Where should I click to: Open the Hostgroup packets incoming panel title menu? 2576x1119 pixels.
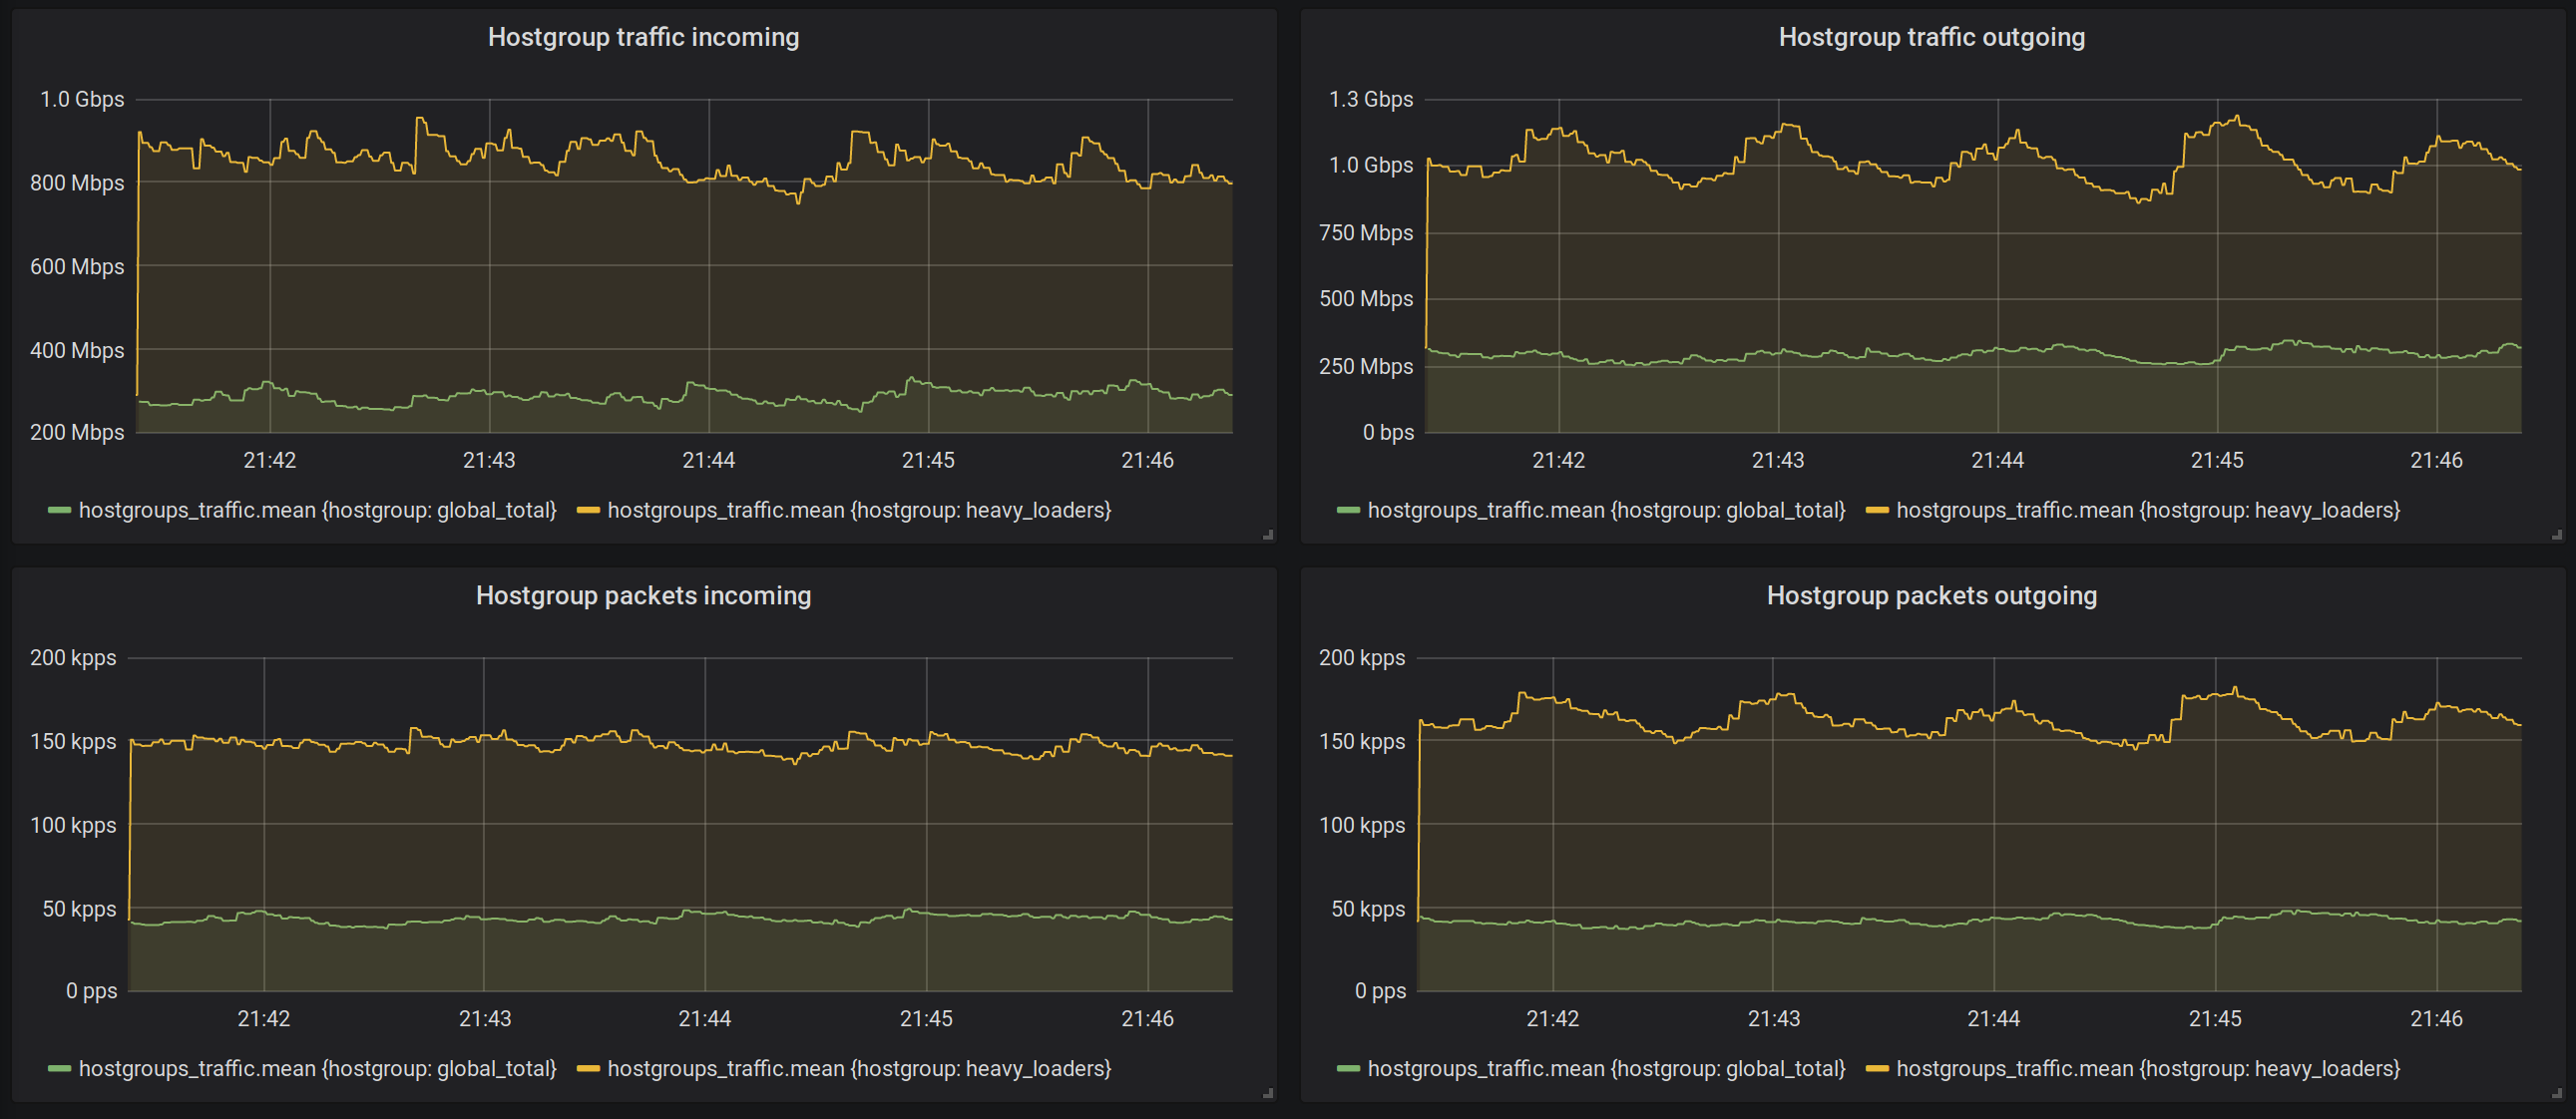pos(643,596)
